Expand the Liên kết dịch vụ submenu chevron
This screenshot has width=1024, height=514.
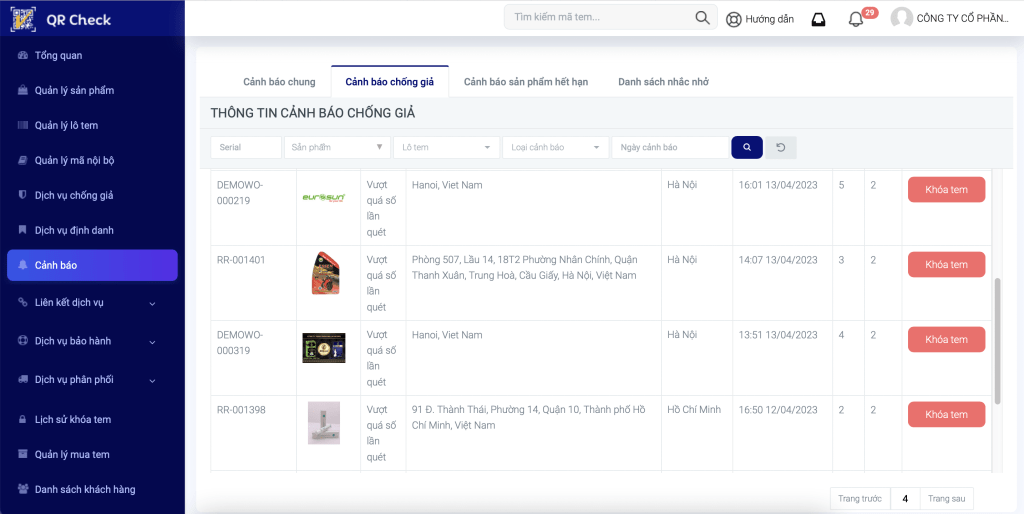pyautogui.click(x=152, y=304)
